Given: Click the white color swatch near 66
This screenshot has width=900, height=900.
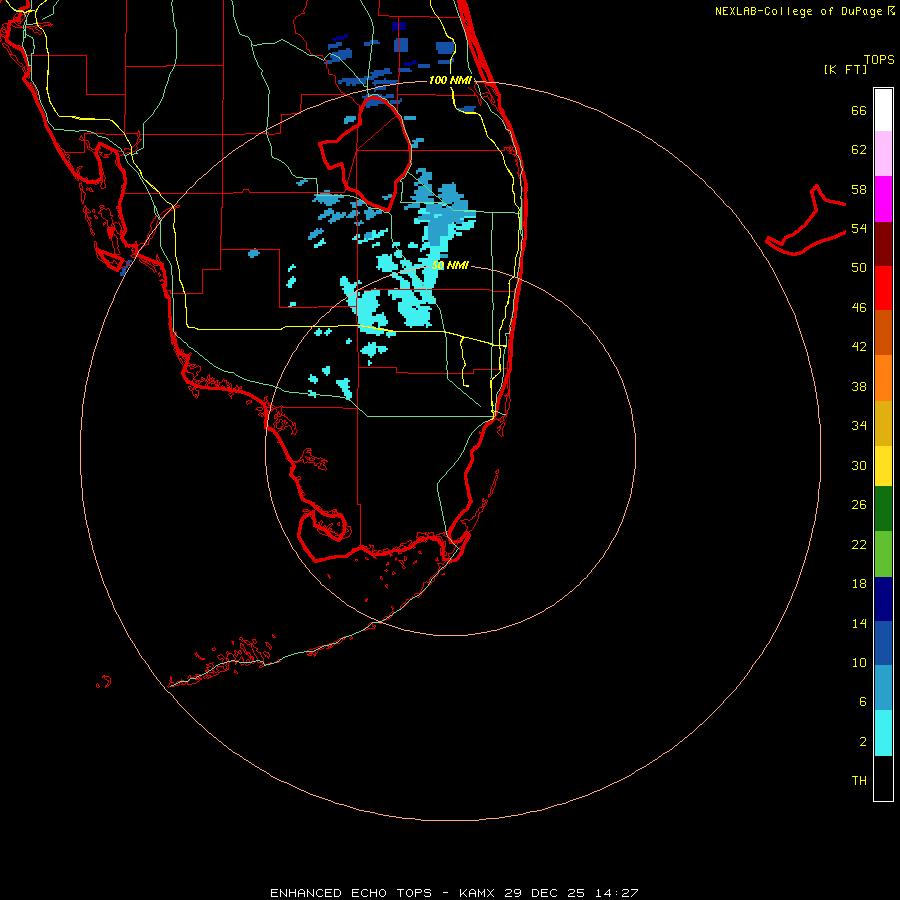Looking at the screenshot, I should click(x=883, y=110).
